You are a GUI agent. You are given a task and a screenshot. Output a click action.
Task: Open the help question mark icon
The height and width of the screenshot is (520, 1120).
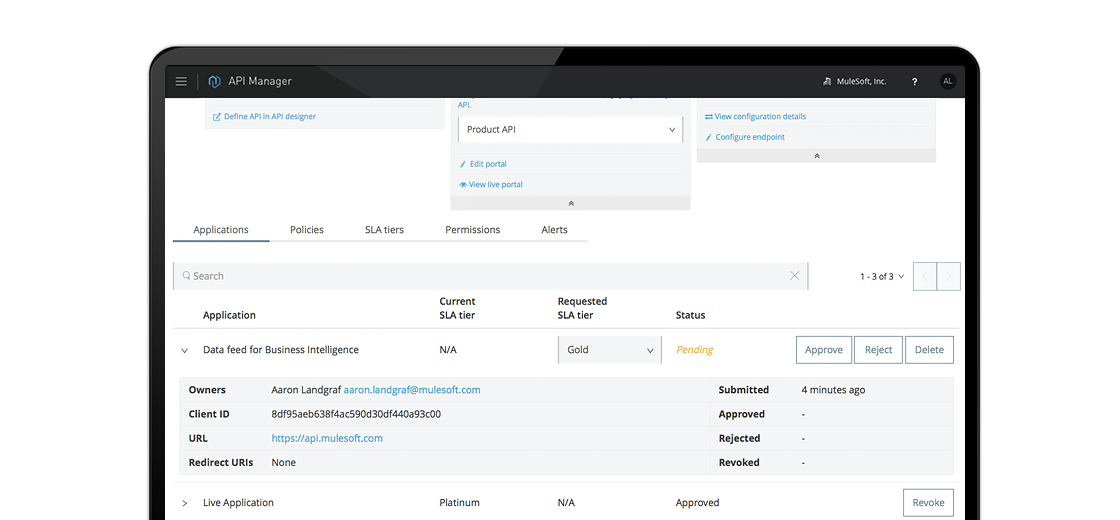[x=914, y=81]
